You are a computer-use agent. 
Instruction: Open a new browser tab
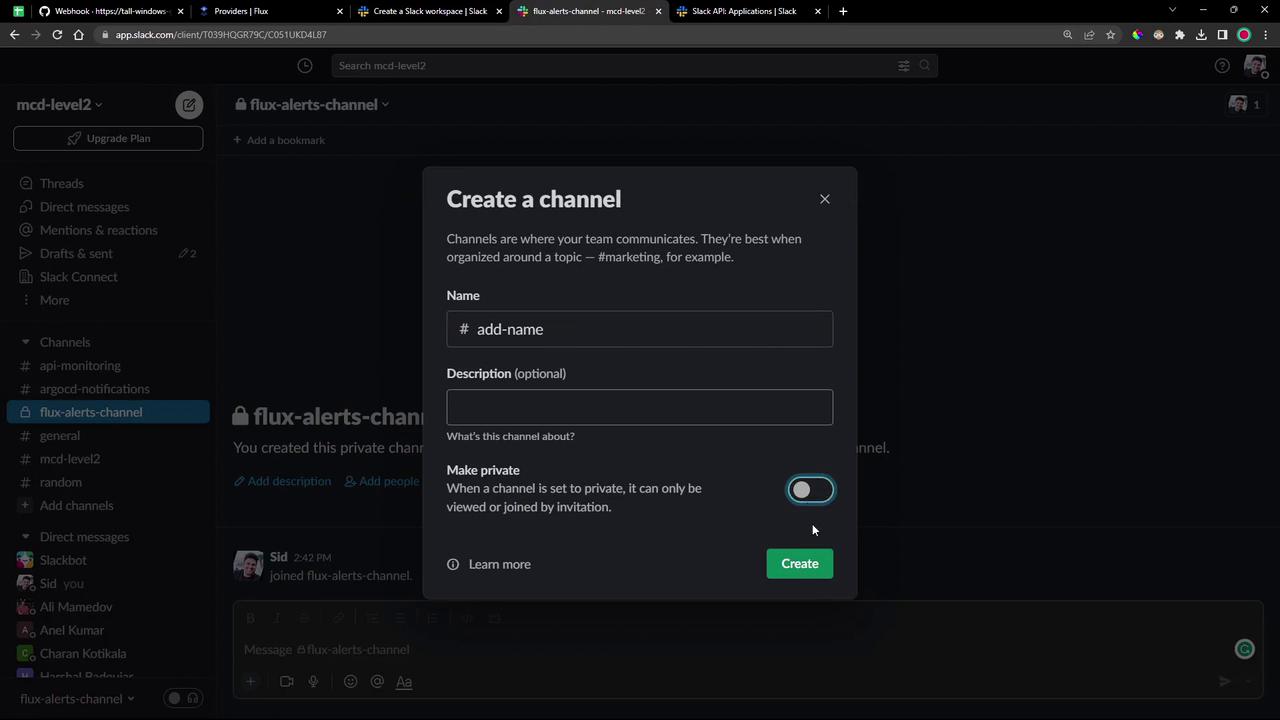pyautogui.click(x=843, y=11)
